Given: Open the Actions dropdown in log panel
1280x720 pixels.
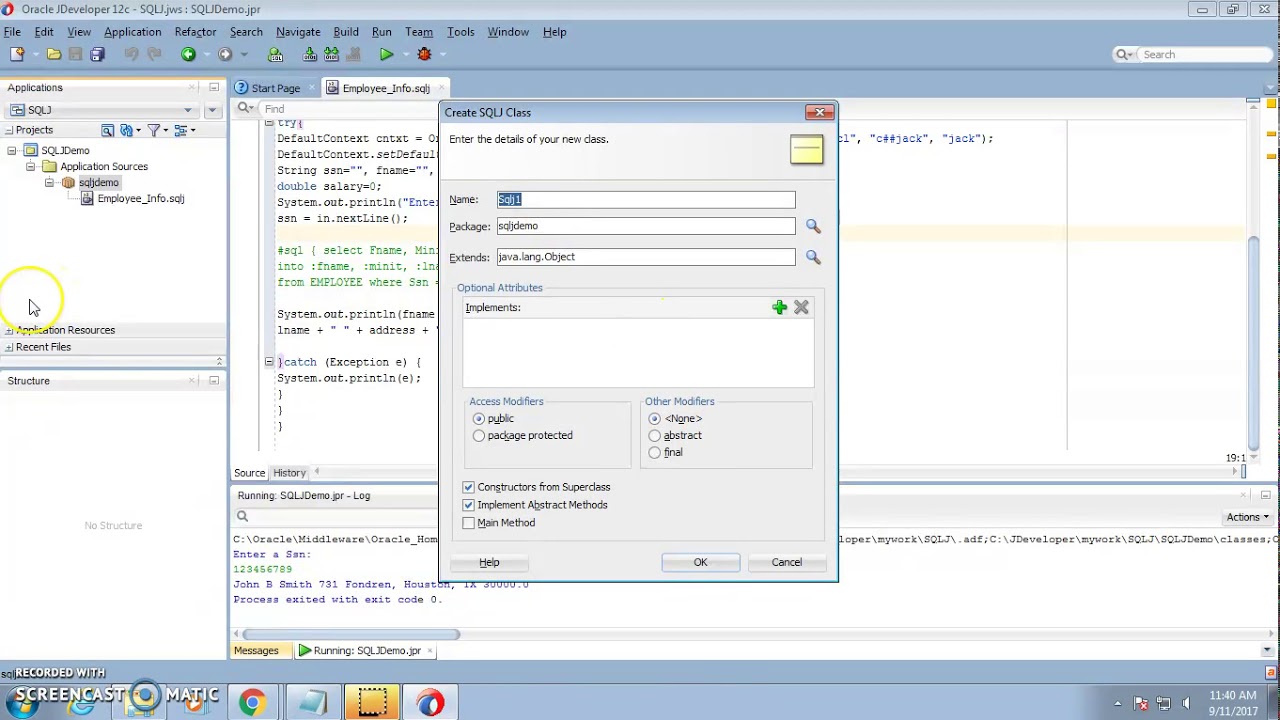Looking at the screenshot, I should coord(1247,517).
